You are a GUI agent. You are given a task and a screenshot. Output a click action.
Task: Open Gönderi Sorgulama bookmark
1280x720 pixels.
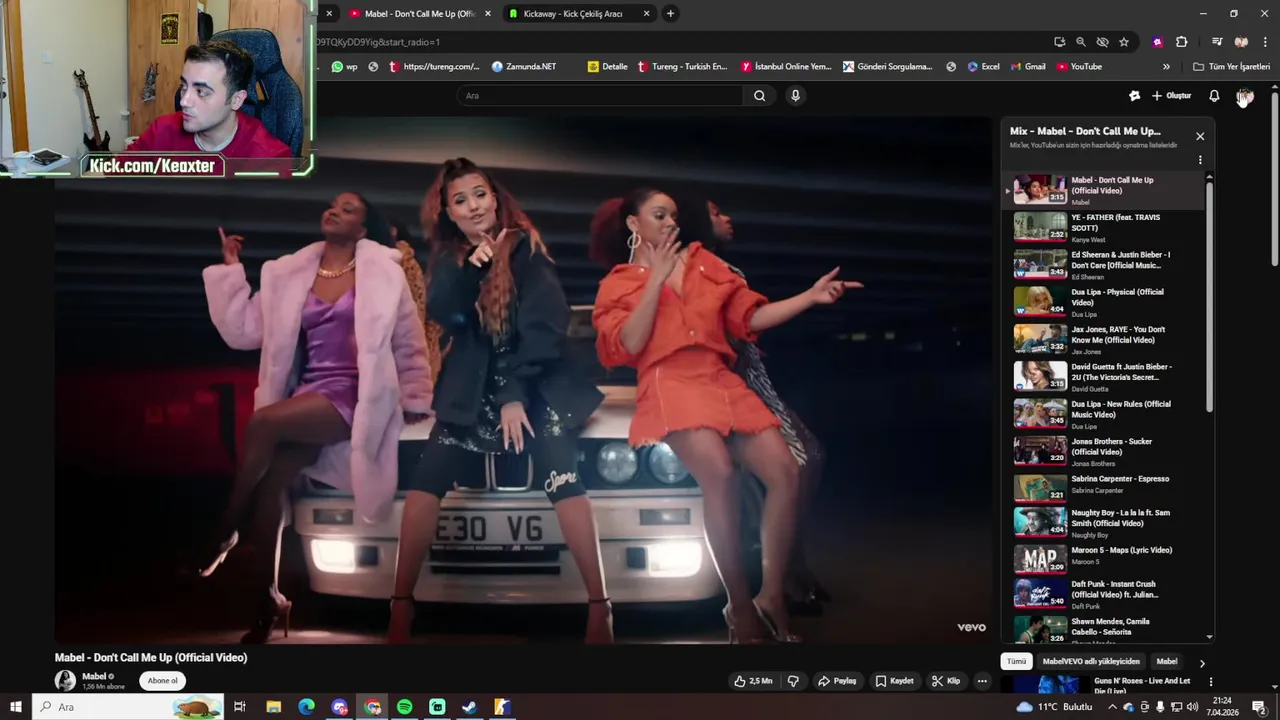click(888, 67)
